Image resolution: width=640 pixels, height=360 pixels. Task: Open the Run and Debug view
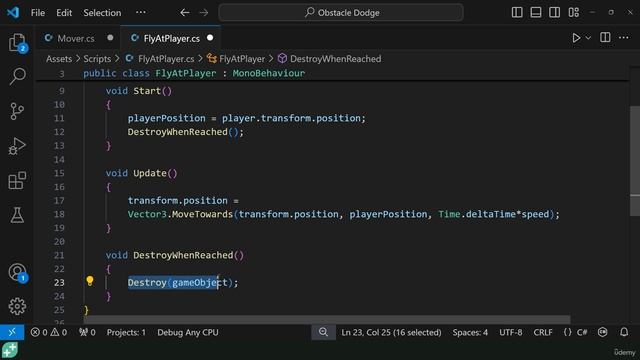(17, 146)
